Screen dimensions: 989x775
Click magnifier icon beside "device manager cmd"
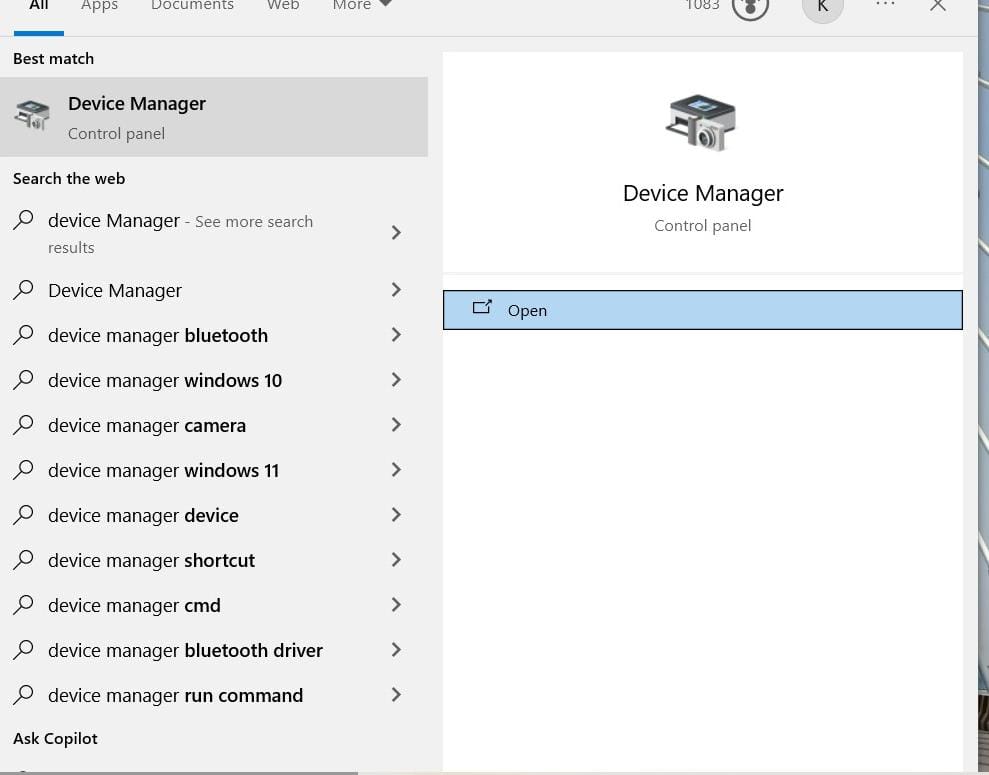click(23, 605)
